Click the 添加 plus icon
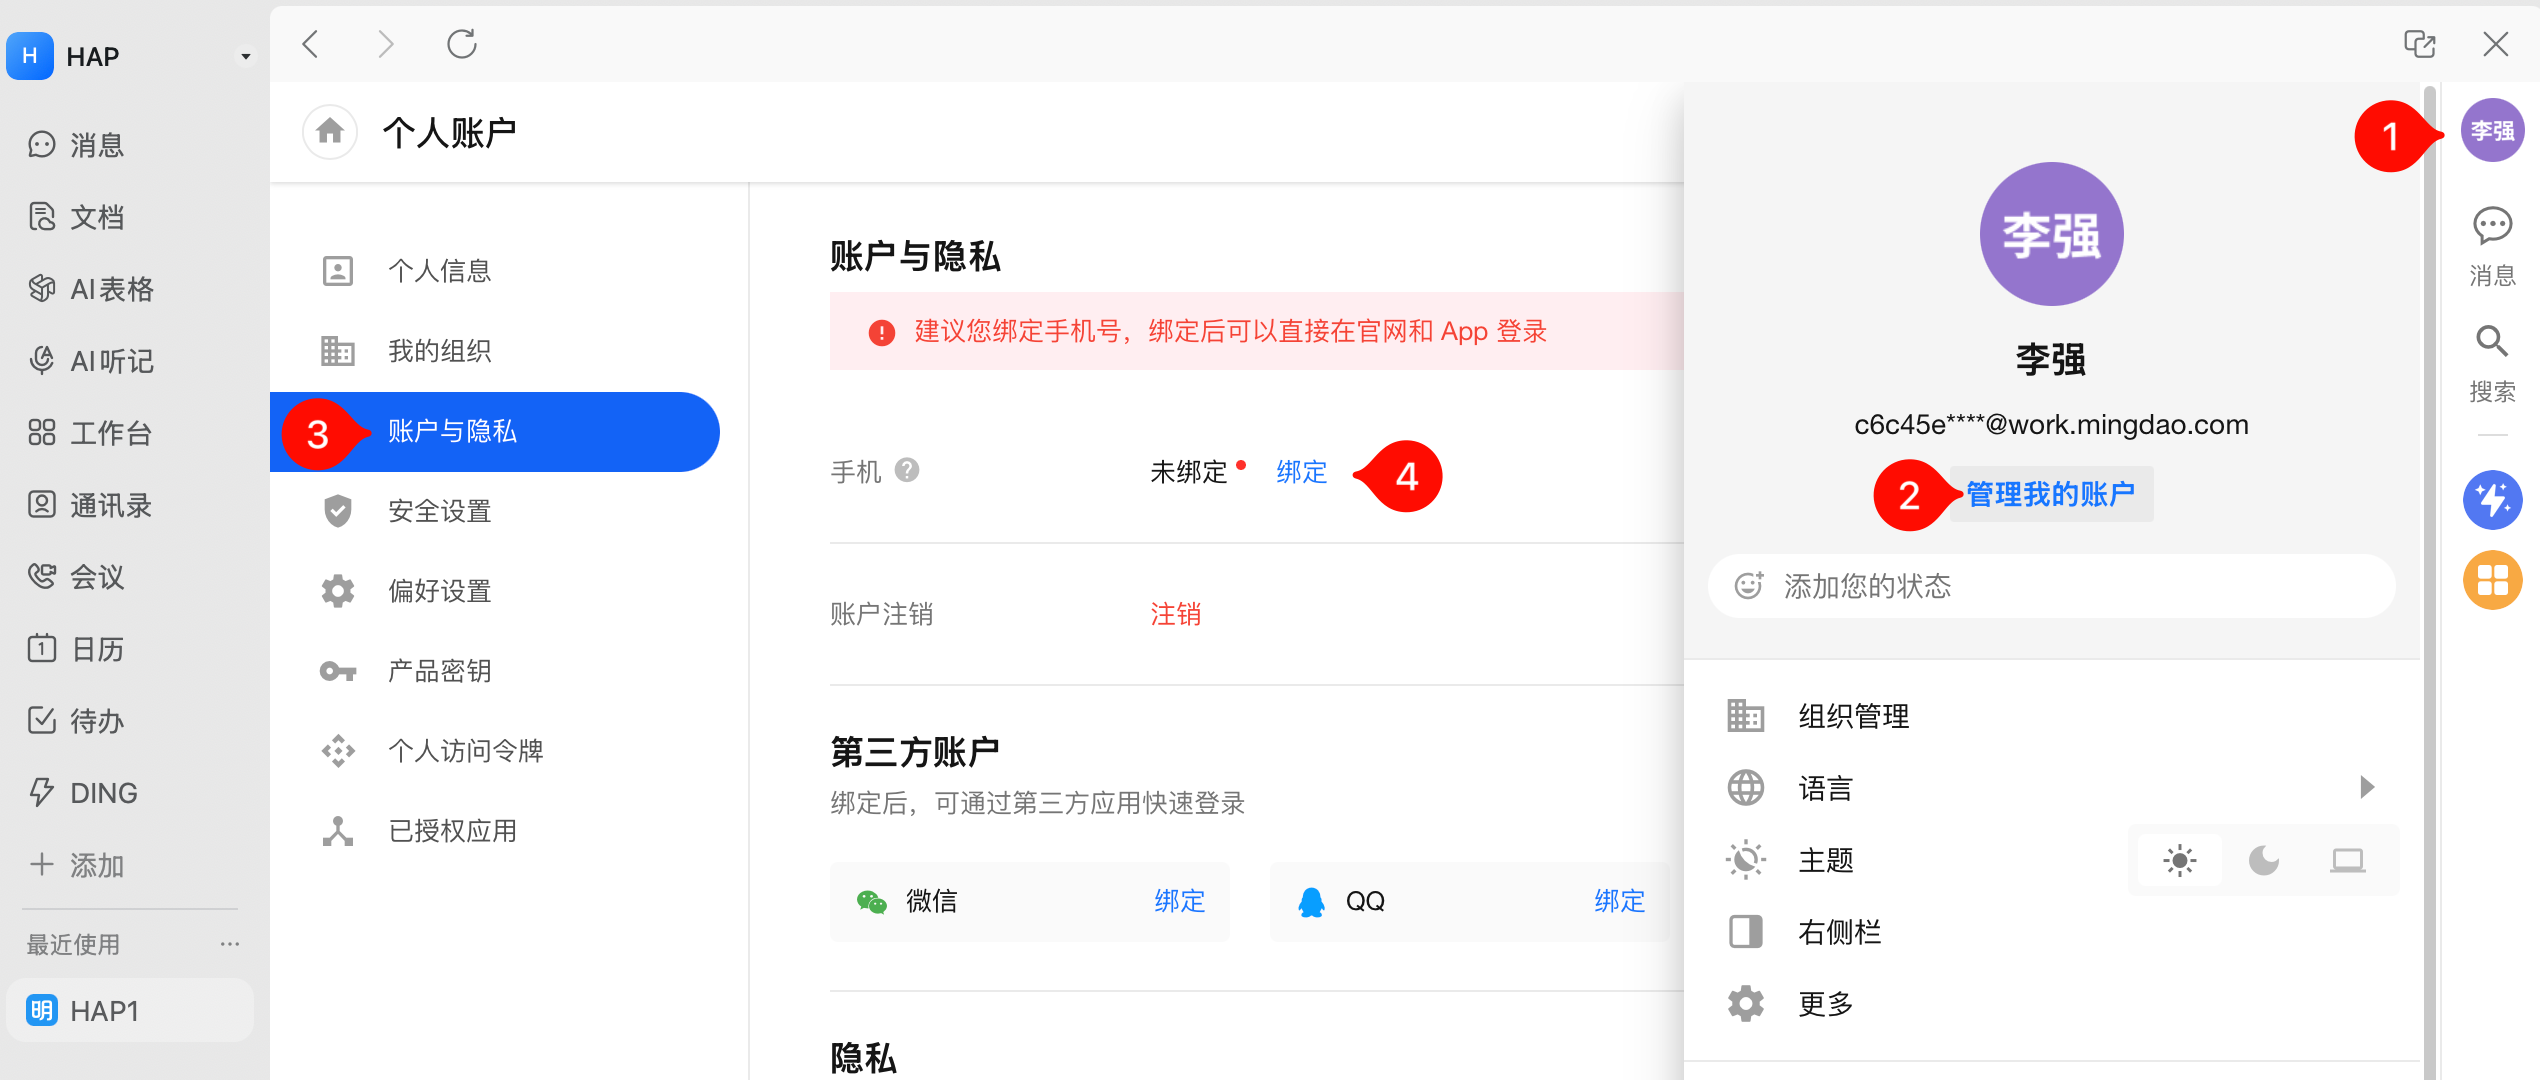 pyautogui.click(x=42, y=864)
